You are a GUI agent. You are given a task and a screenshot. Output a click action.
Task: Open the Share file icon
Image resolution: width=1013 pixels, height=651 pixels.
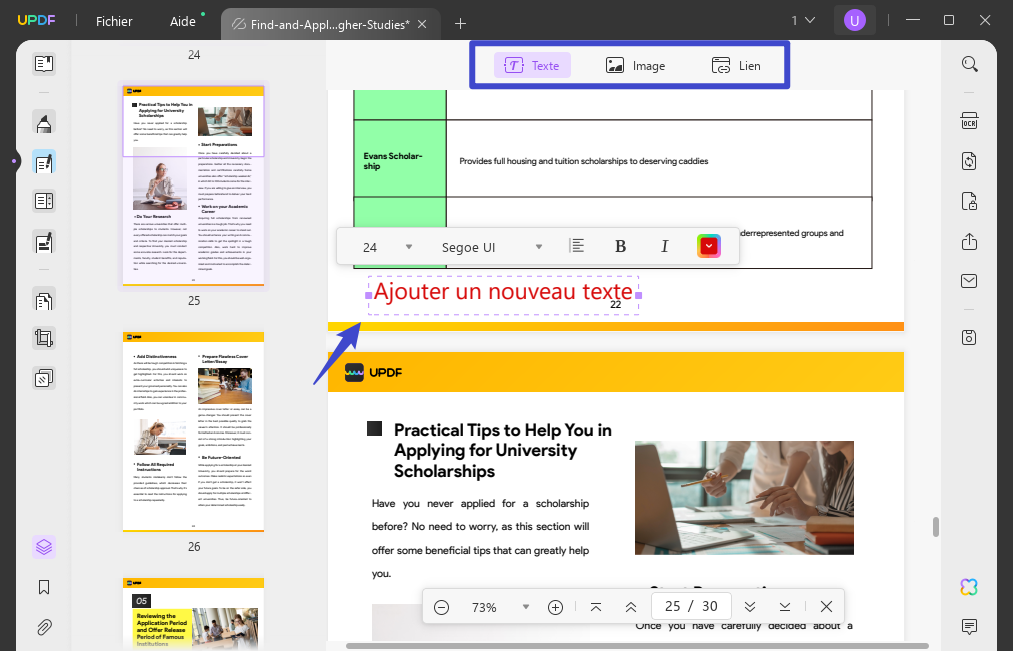(969, 242)
